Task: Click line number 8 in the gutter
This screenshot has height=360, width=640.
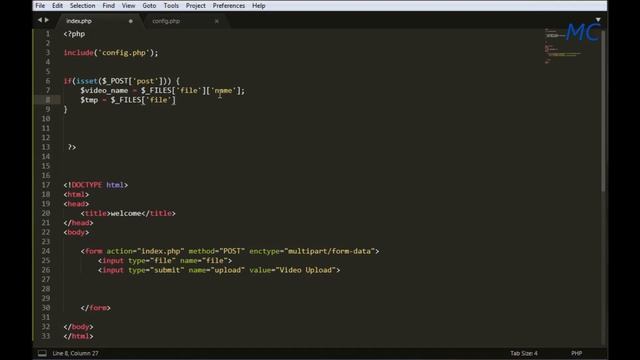Action: 48,100
